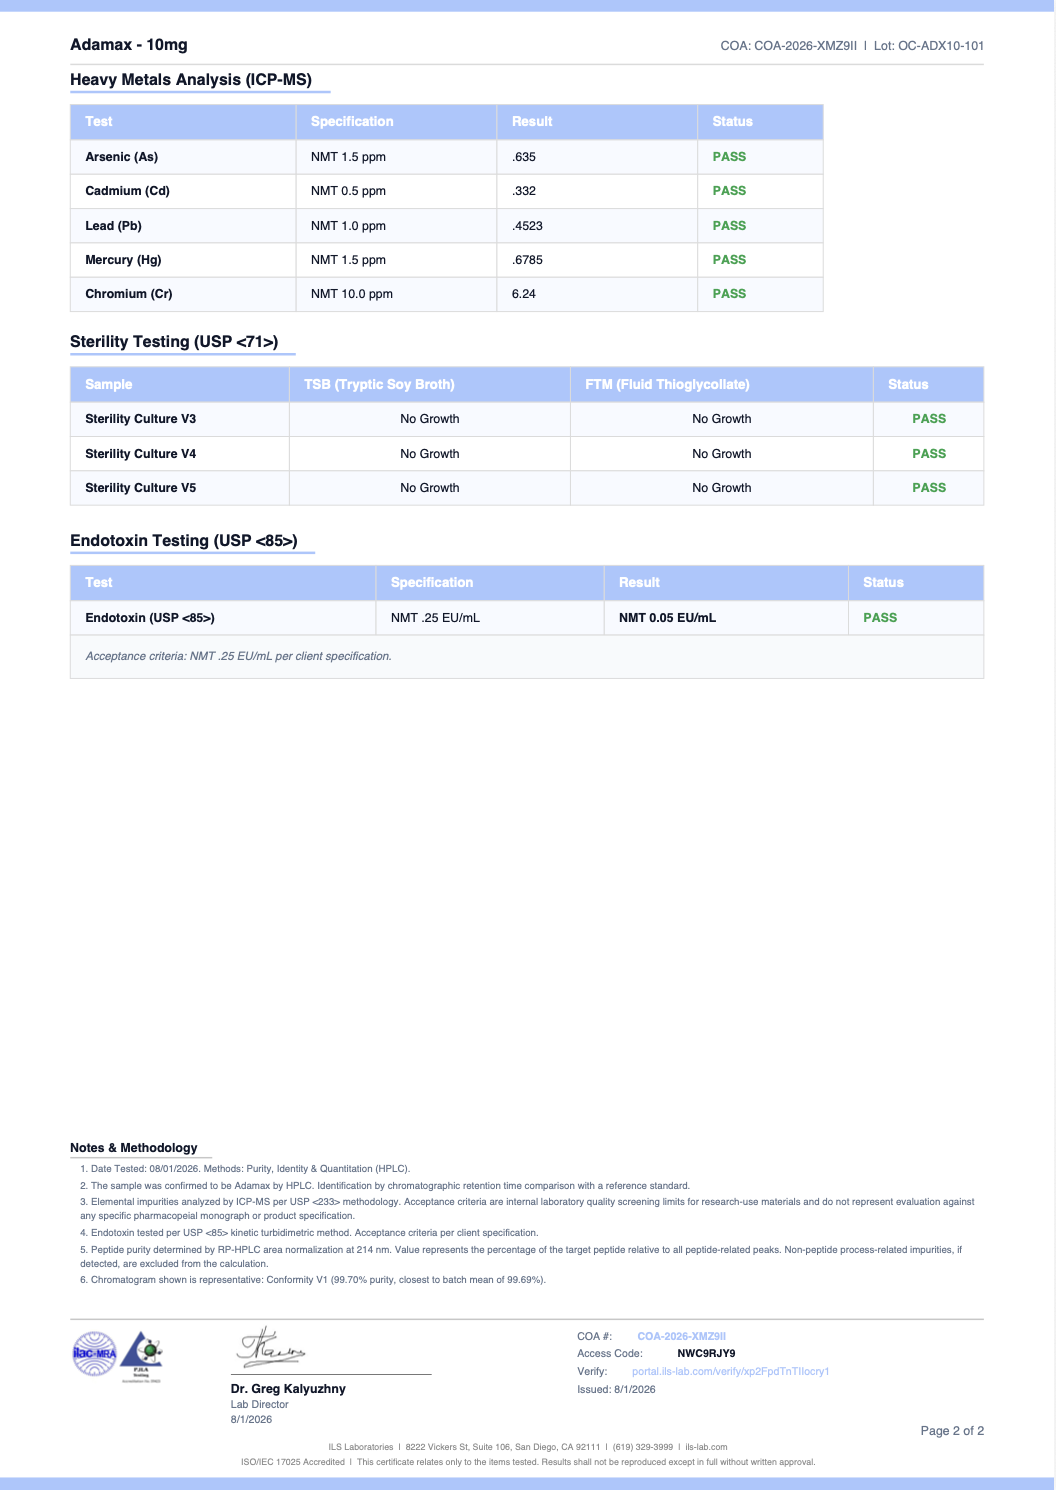Select the 'Adamax - 10mg' page title
This screenshot has height=1490, width=1056.
[x=129, y=44]
